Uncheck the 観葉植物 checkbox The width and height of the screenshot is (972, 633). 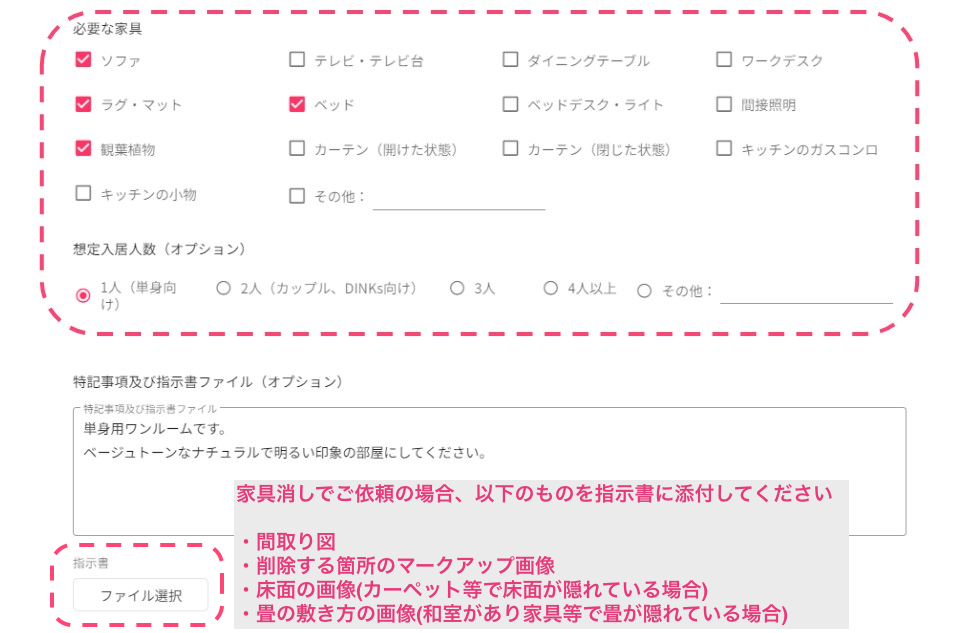pos(83,149)
